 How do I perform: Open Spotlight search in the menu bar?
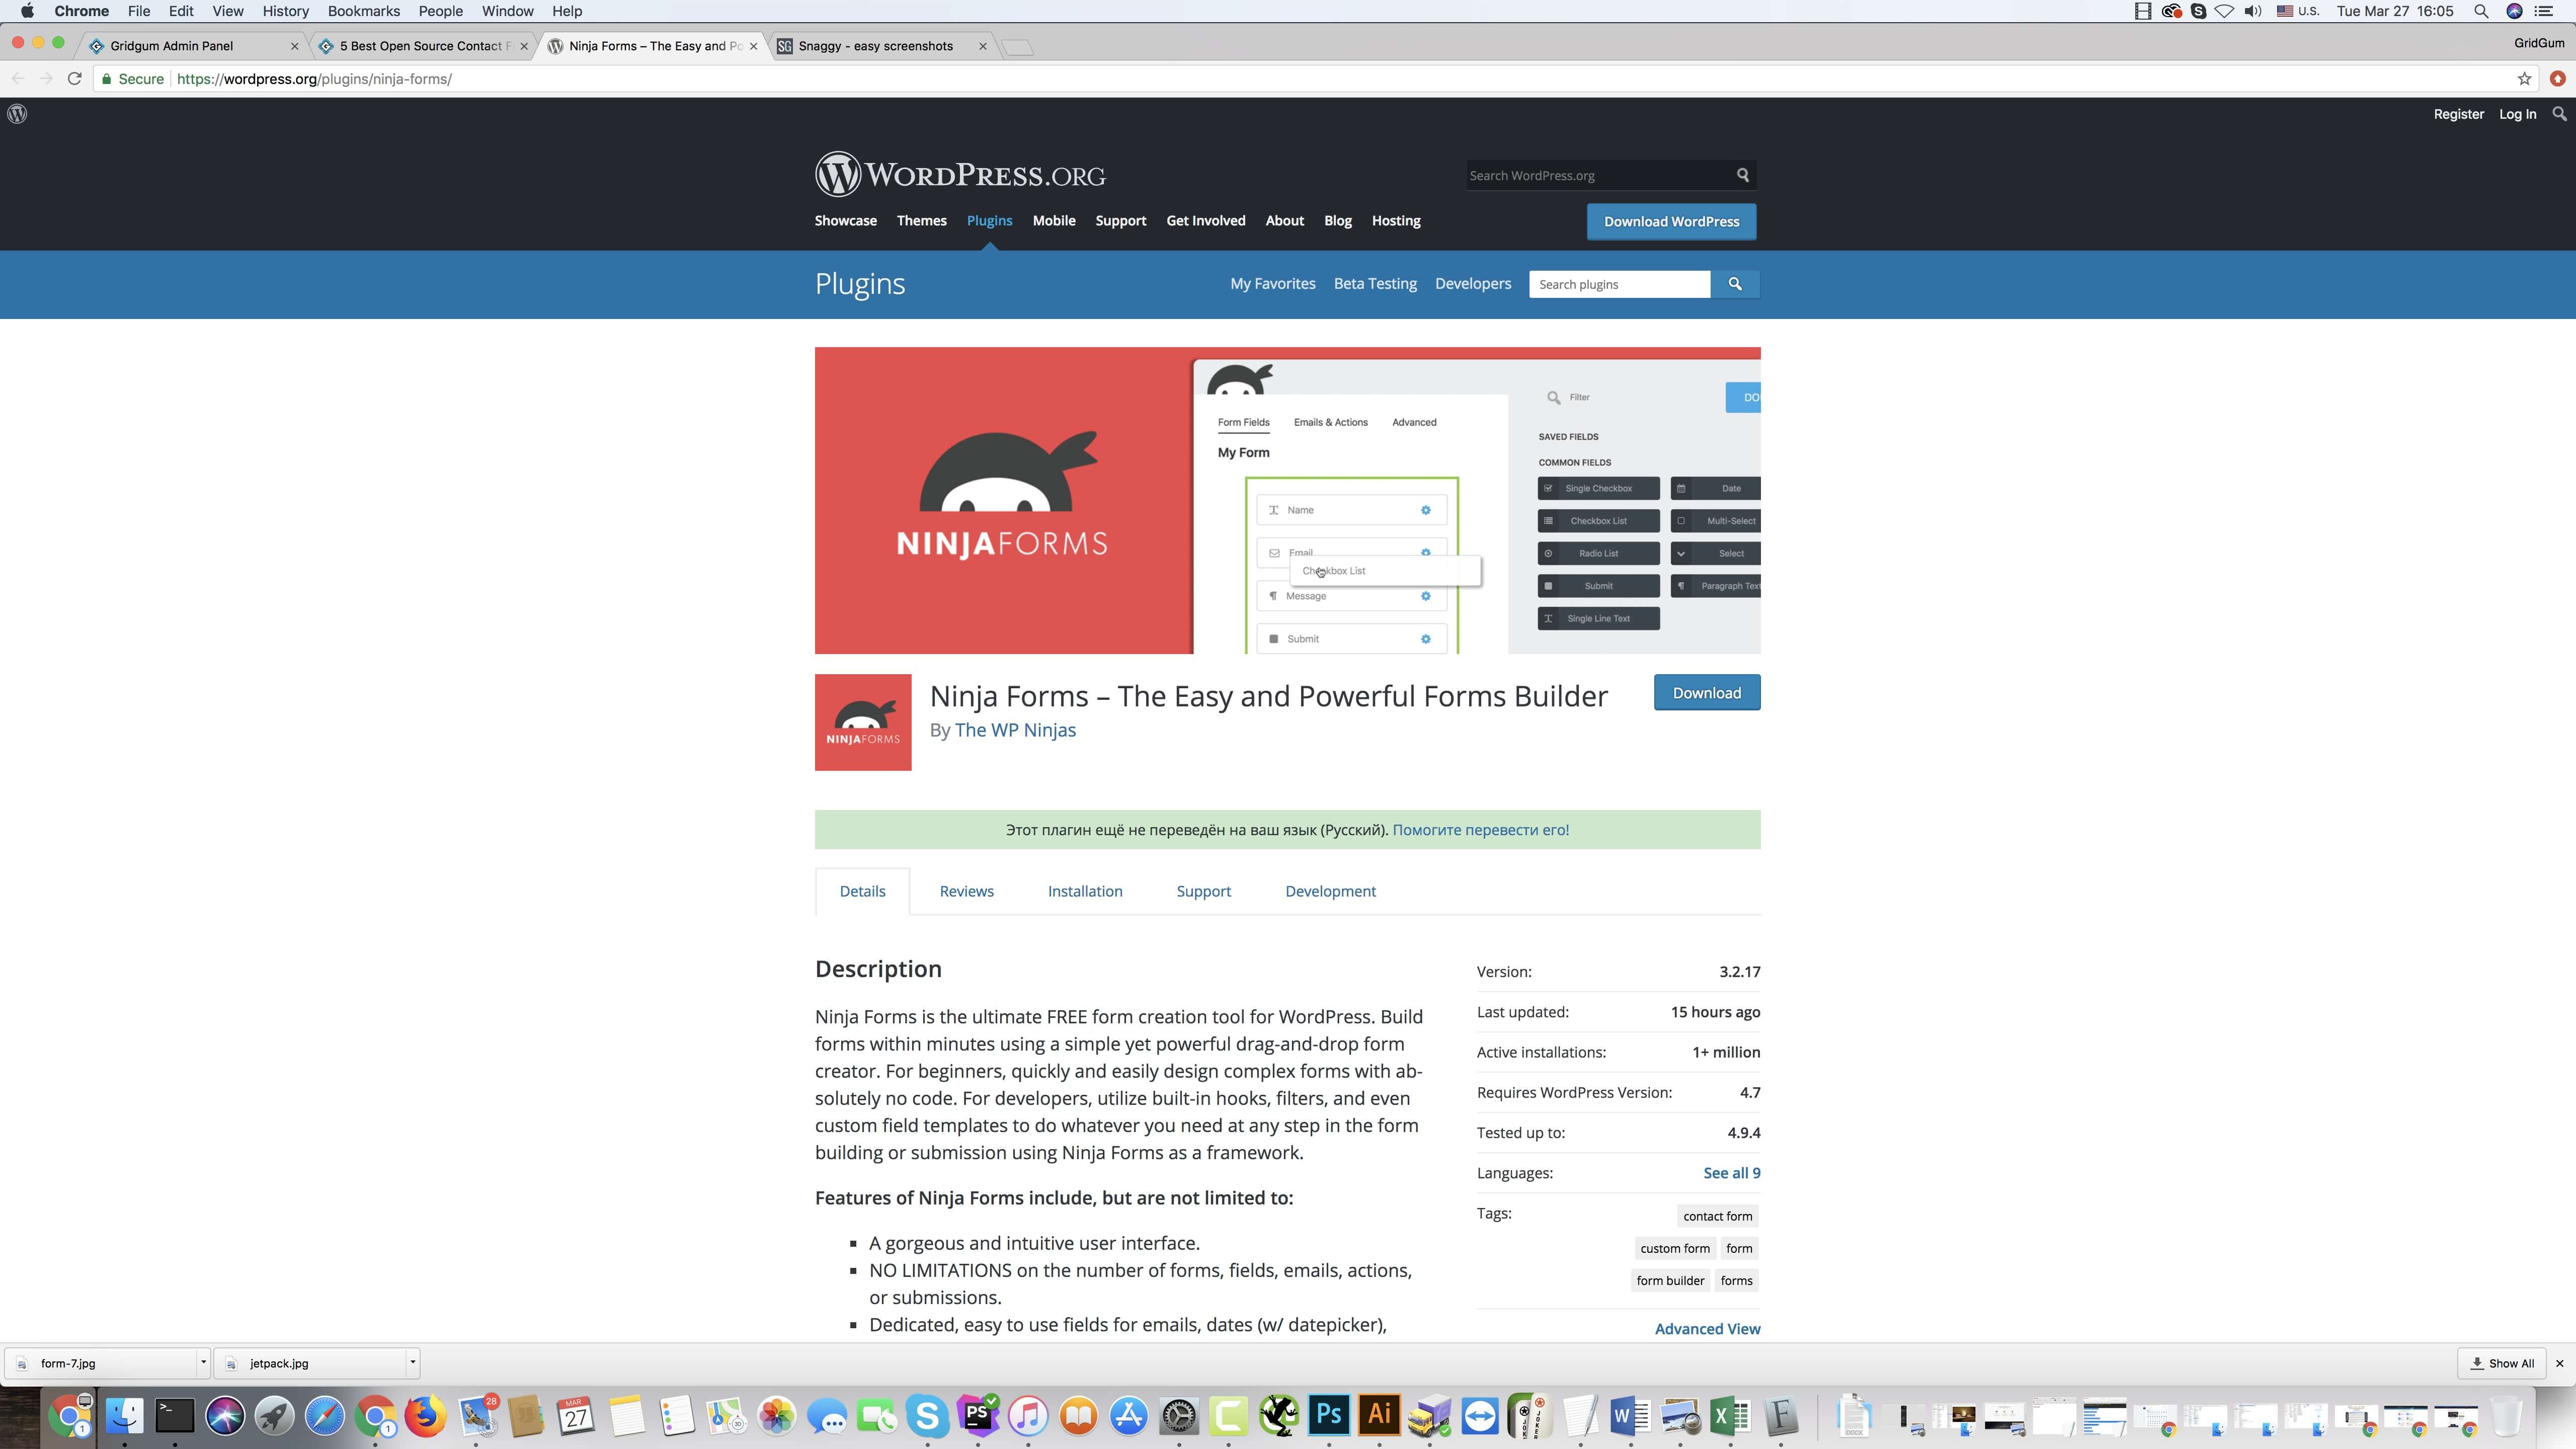(x=2481, y=11)
